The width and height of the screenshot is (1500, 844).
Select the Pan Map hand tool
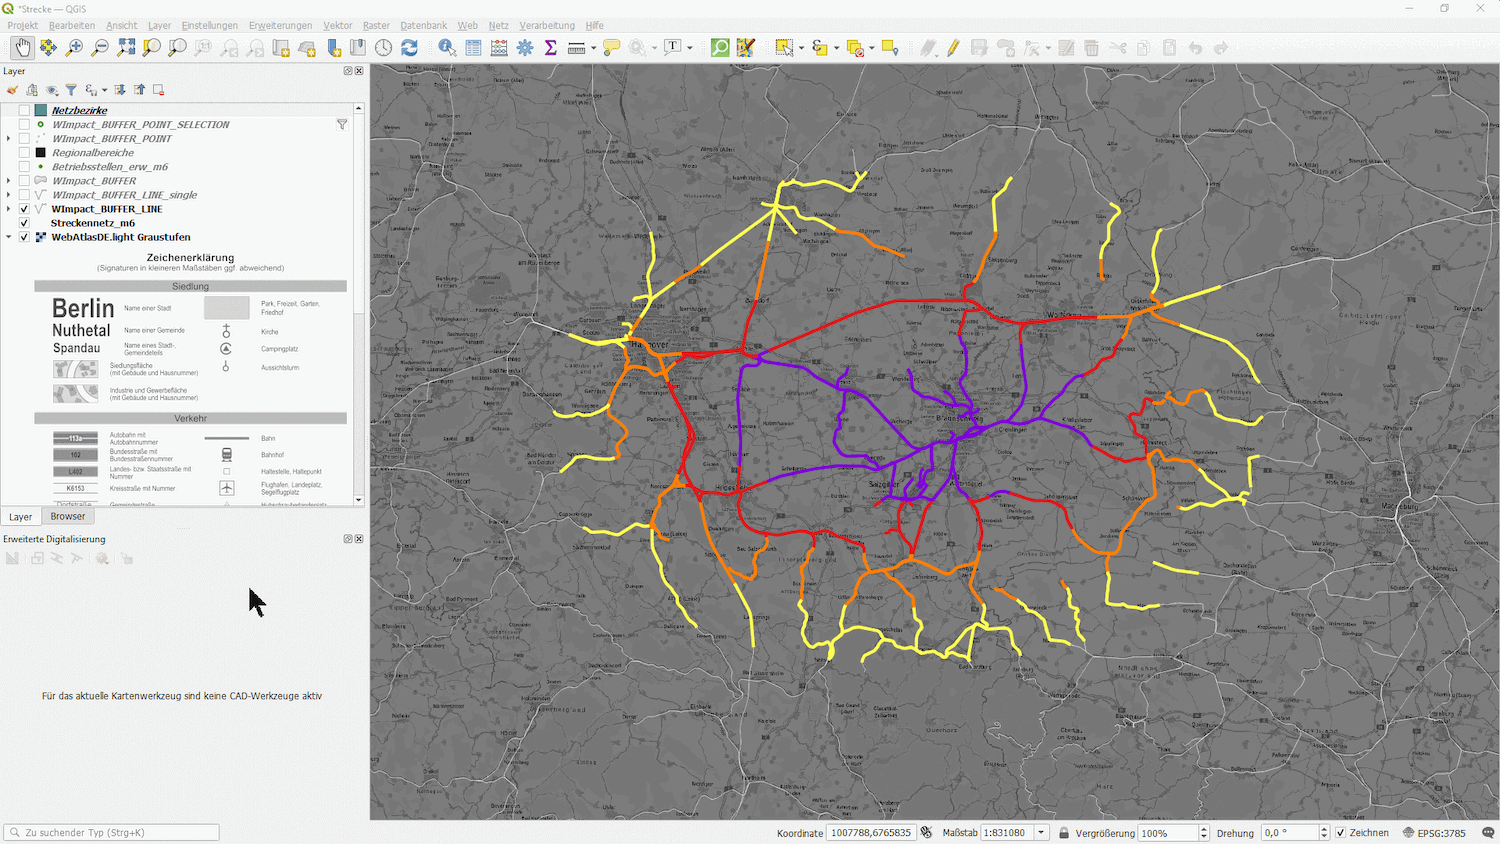[22, 47]
